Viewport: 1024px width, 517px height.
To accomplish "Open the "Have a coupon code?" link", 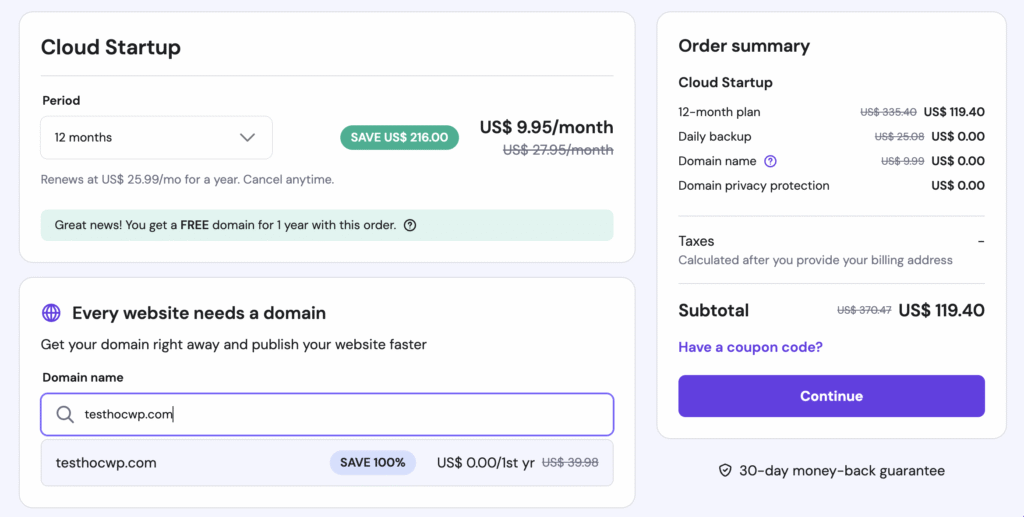I will 750,347.
